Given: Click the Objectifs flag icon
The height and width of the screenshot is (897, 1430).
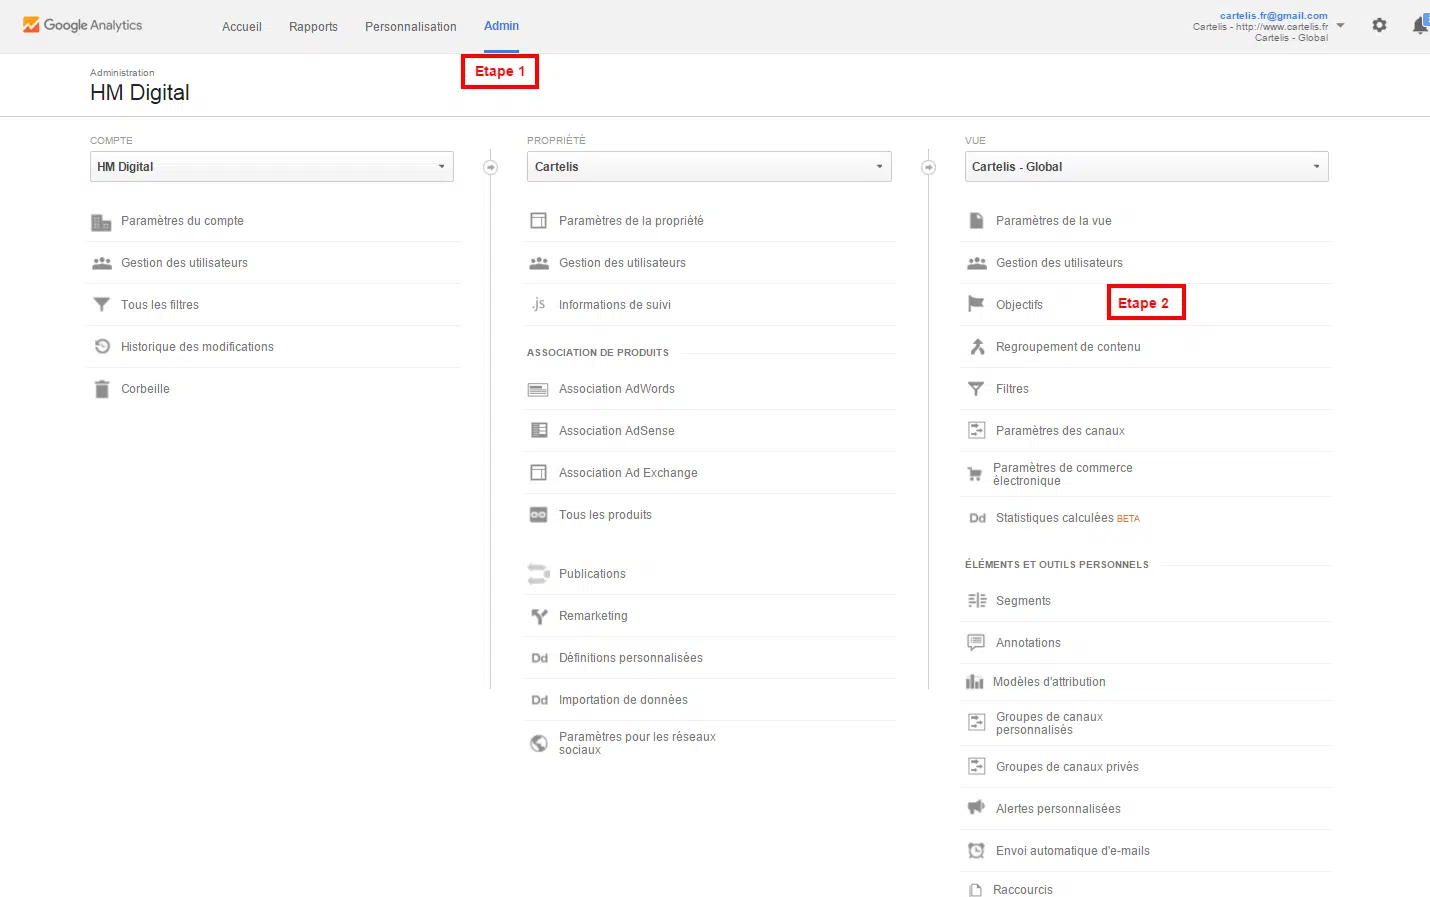Looking at the screenshot, I should coord(976,304).
